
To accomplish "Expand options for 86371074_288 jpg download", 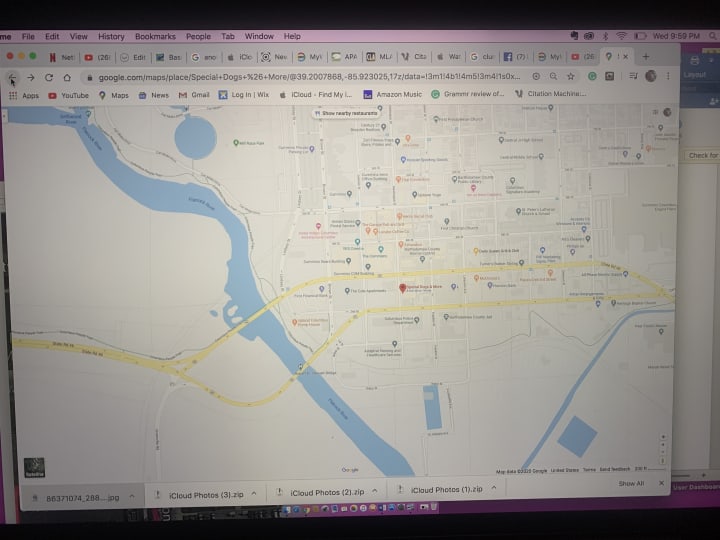I will (x=132, y=497).
